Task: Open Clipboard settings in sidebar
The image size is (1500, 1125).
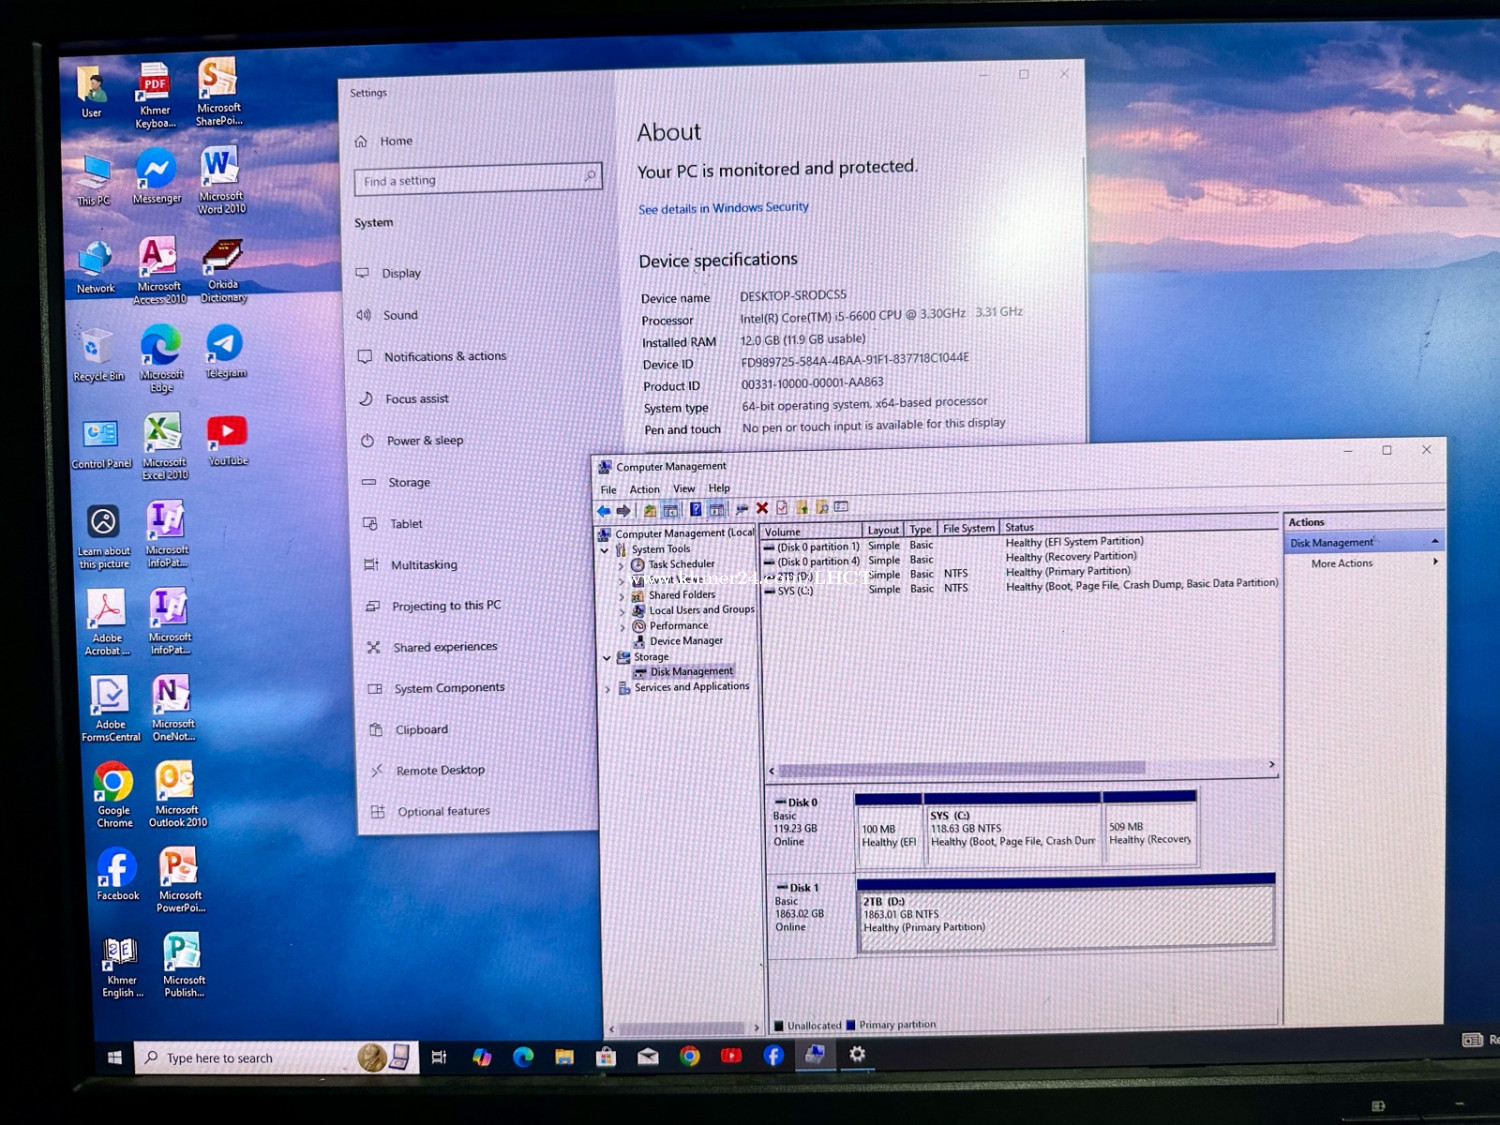Action: [x=408, y=730]
